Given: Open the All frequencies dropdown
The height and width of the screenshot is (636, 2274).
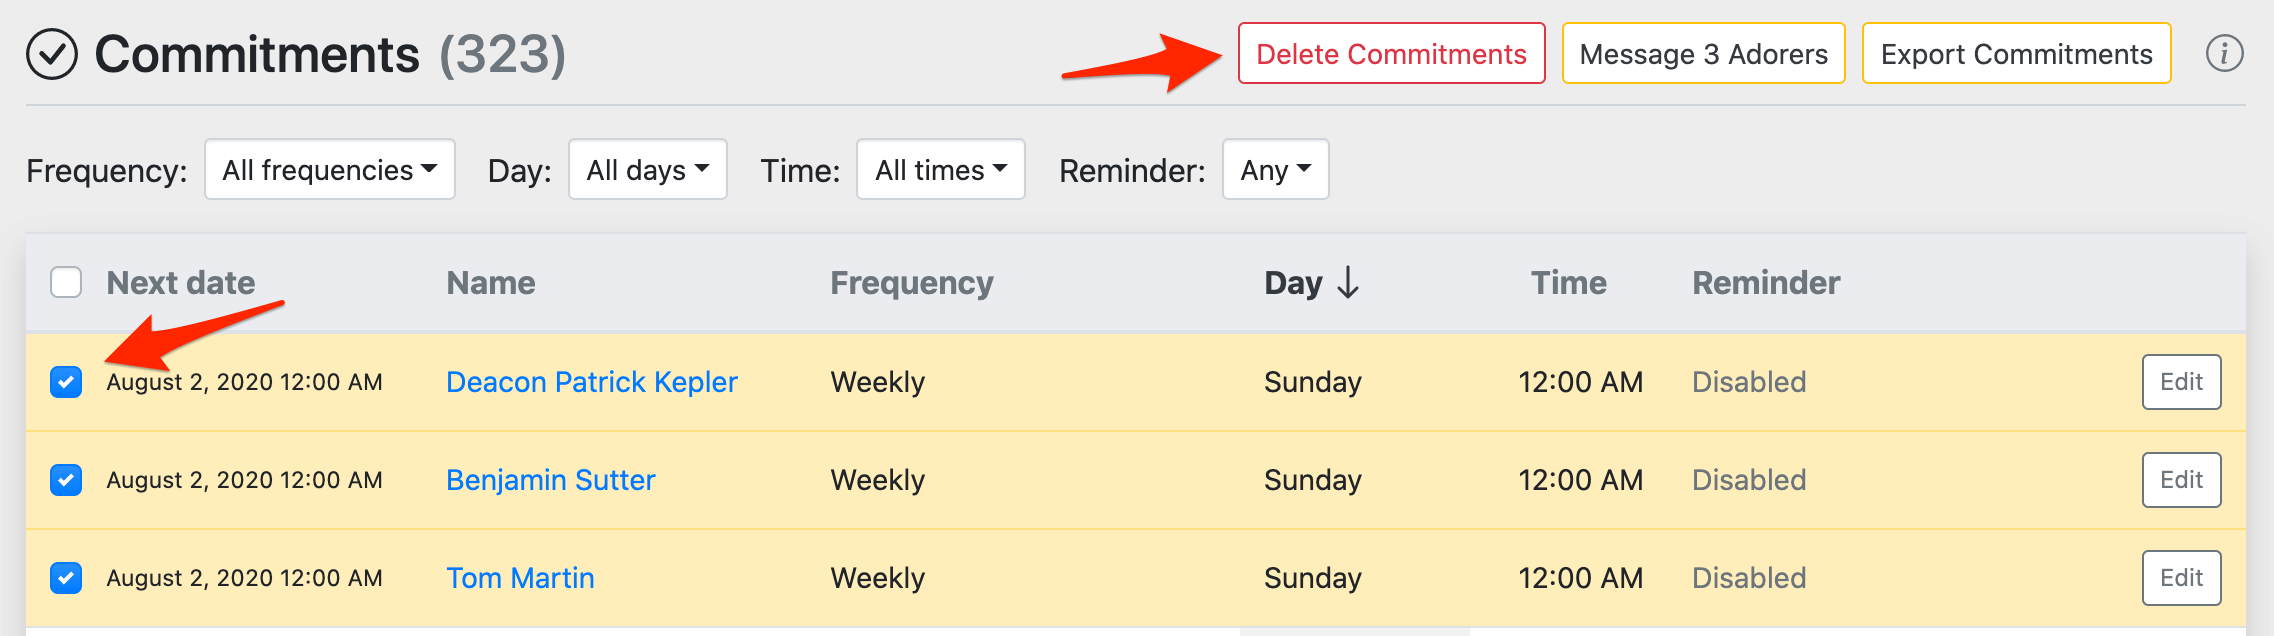Looking at the screenshot, I should 329,170.
